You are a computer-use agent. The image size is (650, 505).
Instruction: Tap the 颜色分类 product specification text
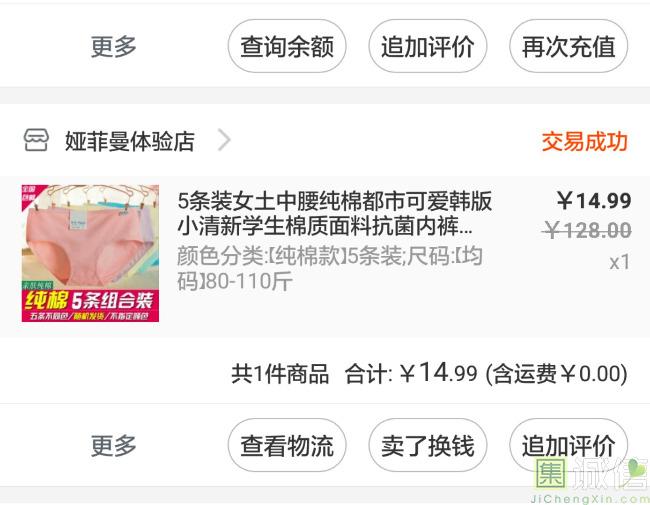(x=330, y=268)
